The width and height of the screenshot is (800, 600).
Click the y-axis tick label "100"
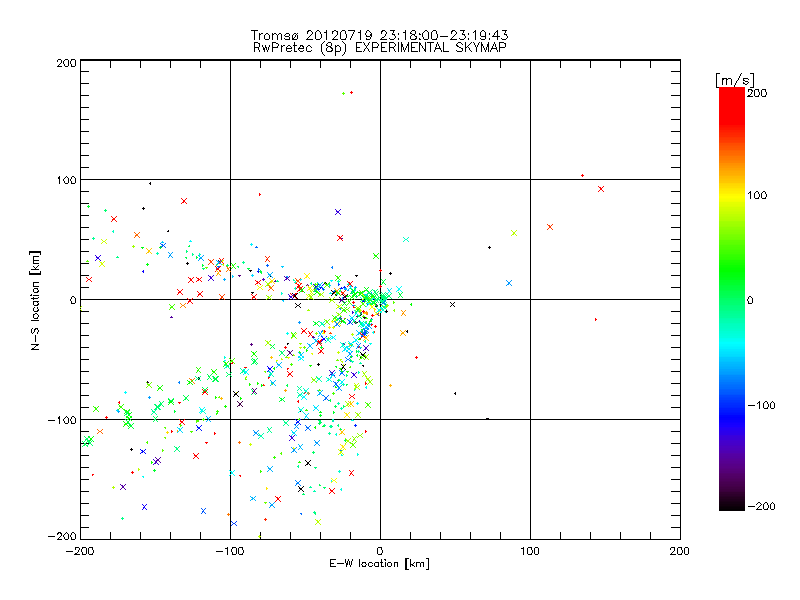pos(67,181)
